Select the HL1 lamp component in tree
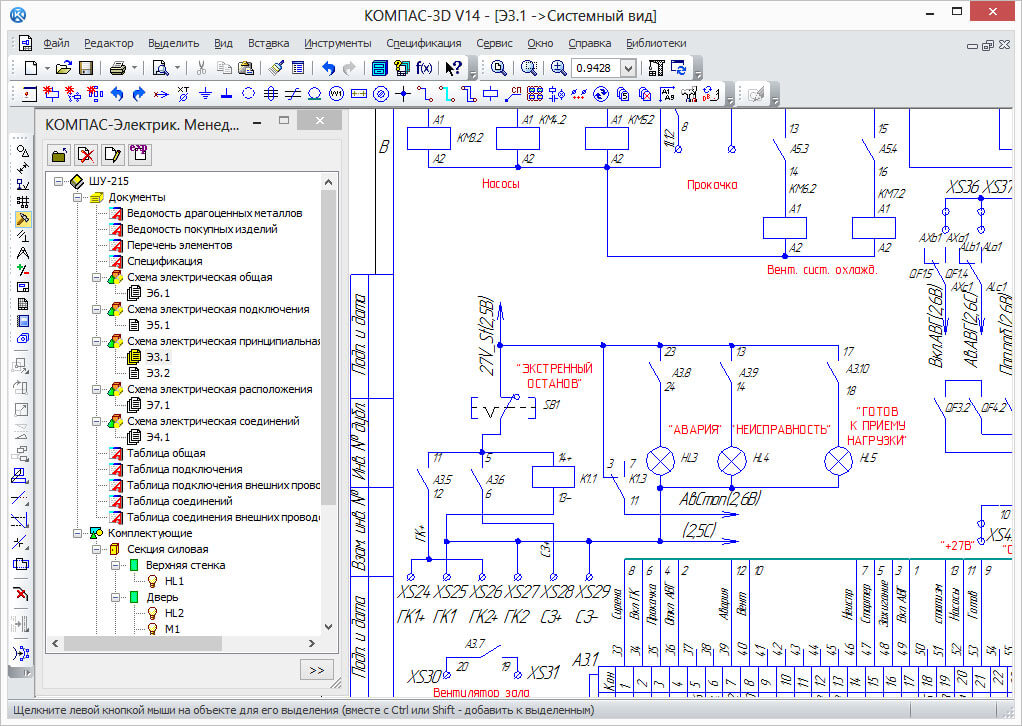The image size is (1022, 726). (174, 581)
